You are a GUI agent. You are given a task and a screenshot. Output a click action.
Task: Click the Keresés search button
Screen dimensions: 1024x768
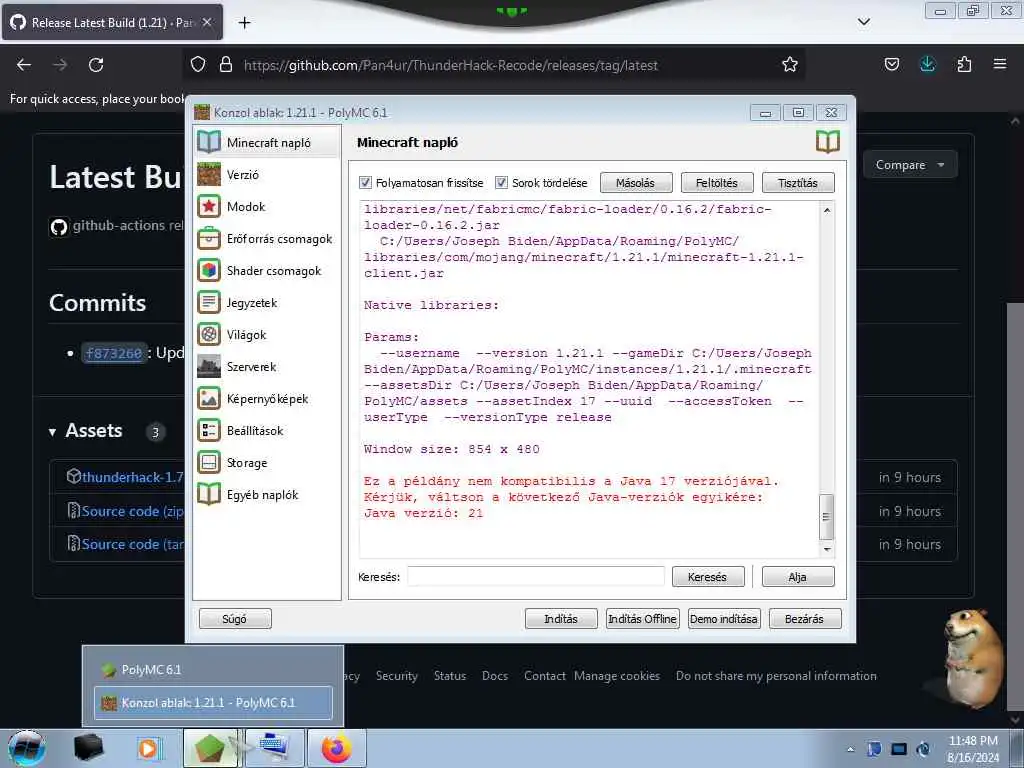pyautogui.click(x=707, y=577)
